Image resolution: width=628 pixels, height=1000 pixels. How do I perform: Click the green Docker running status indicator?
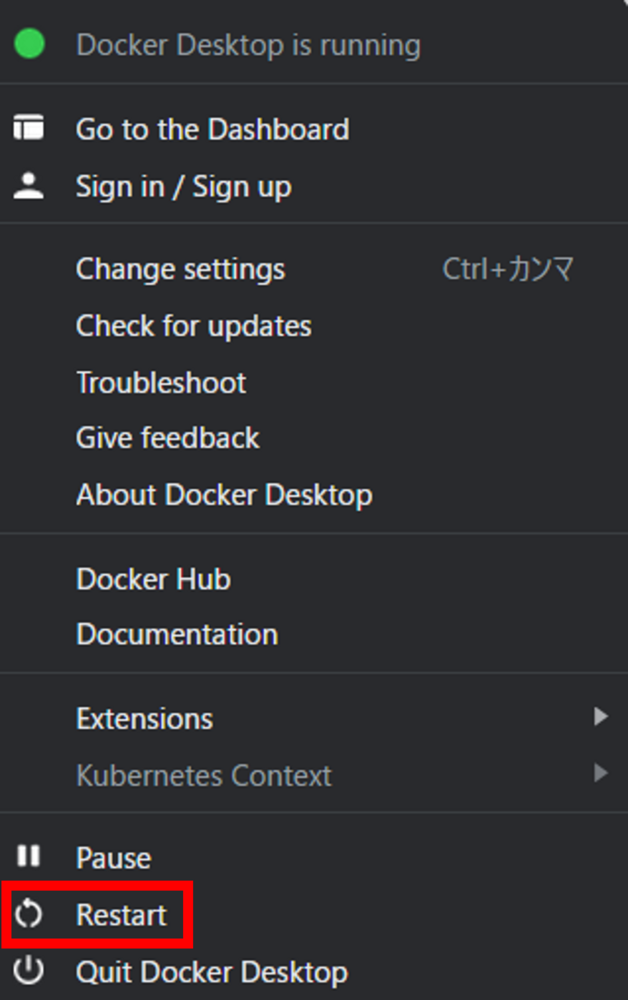tap(28, 43)
